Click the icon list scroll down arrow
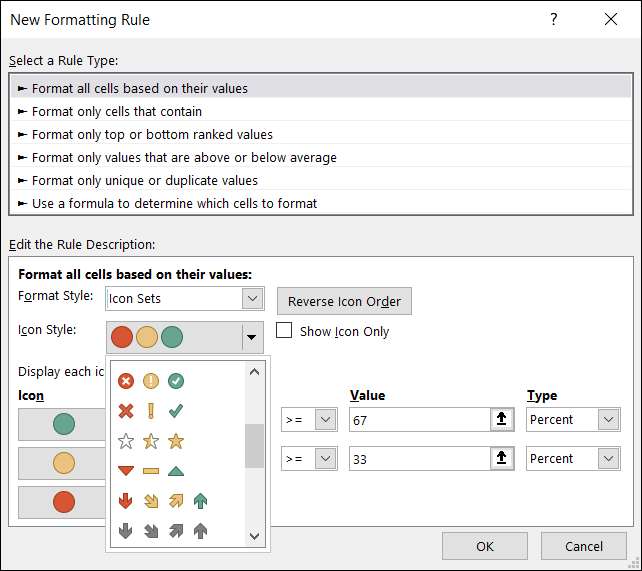 tap(254, 536)
